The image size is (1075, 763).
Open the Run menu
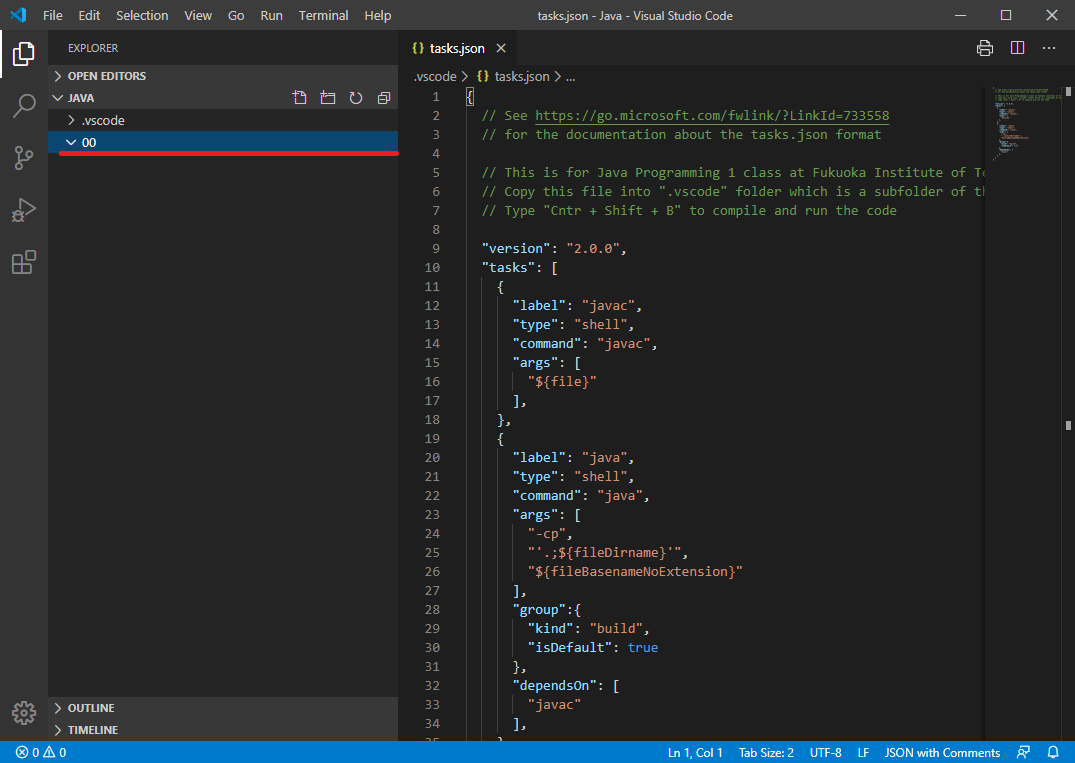[271, 15]
